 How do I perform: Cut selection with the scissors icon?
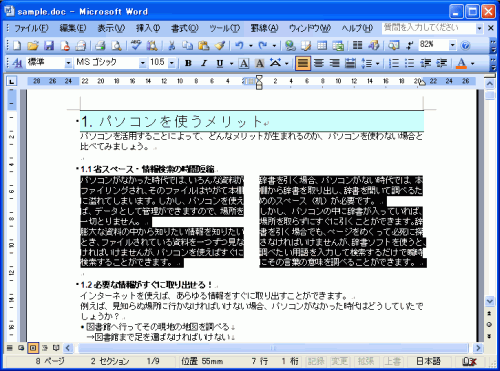pyautogui.click(x=172, y=45)
